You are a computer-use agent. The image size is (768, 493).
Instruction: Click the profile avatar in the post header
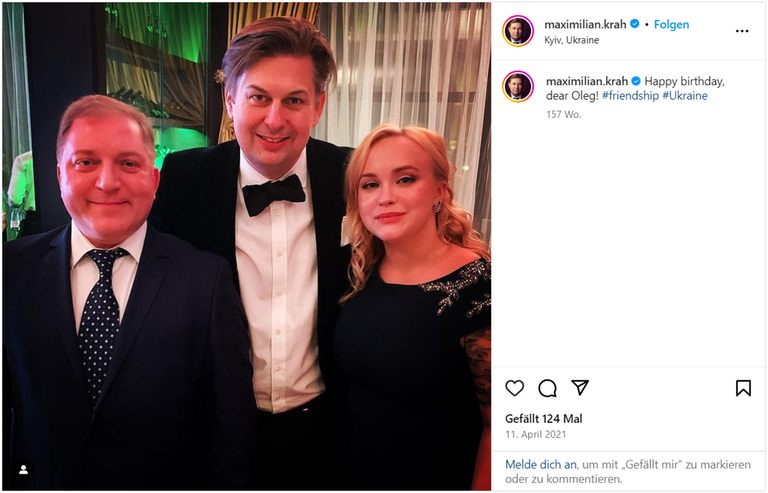coord(518,31)
